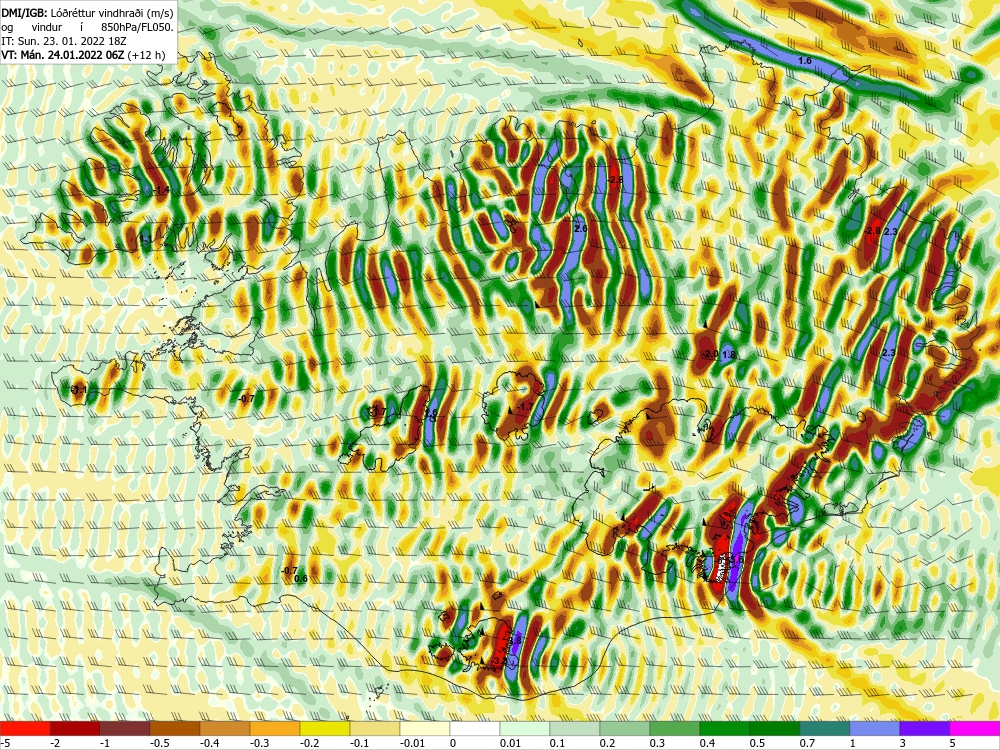The height and width of the screenshot is (750, 1000).
Task: Pick the medium green legend swatch above 0.3
Action: [x=675, y=728]
